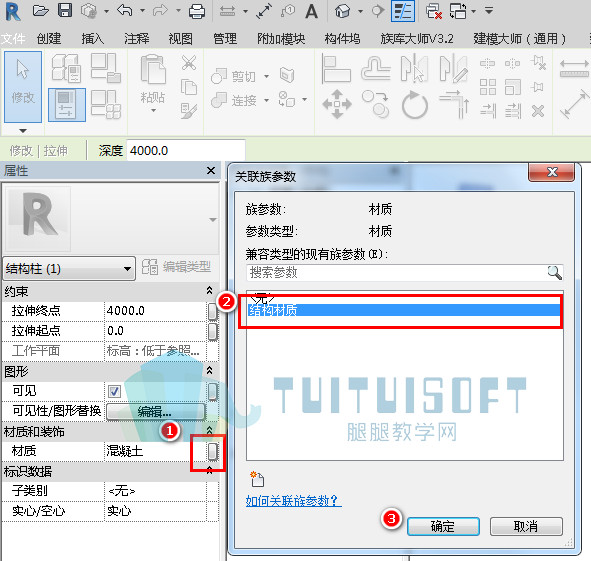591x561 pixels.
Task: Open the 粘贴 dropdown arrow
Action: click(x=153, y=110)
